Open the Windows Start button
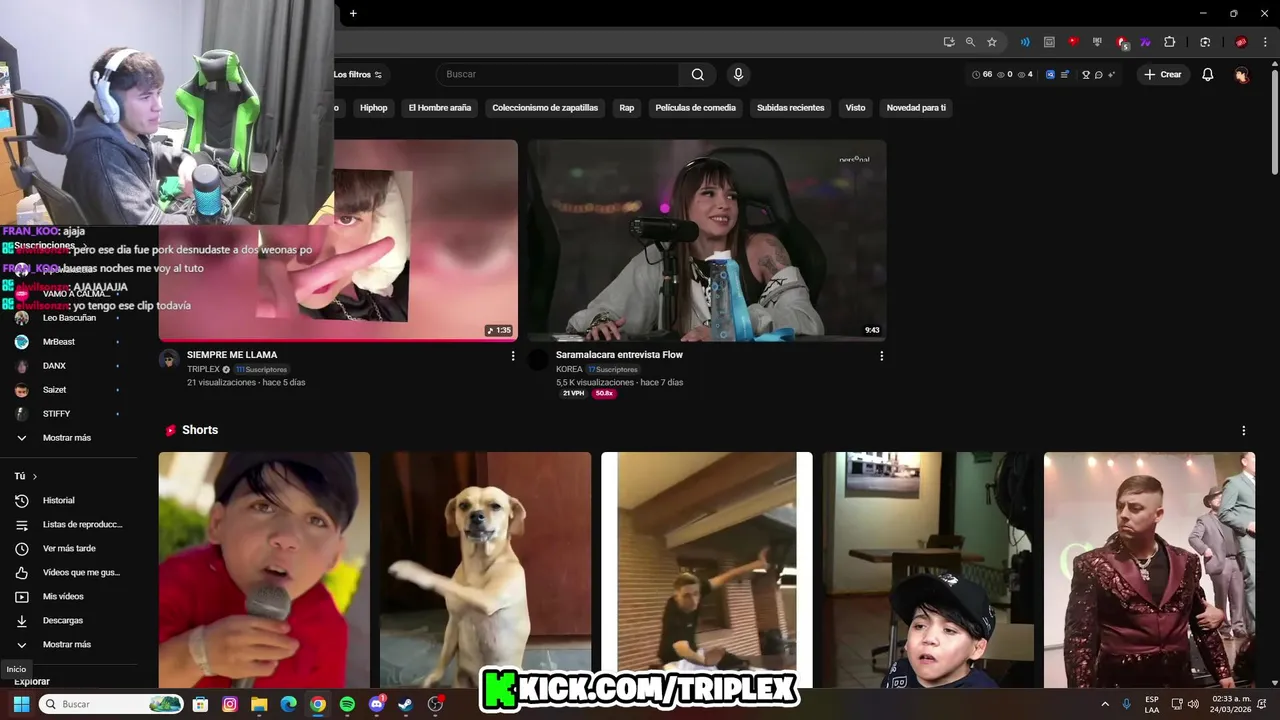 point(21,704)
